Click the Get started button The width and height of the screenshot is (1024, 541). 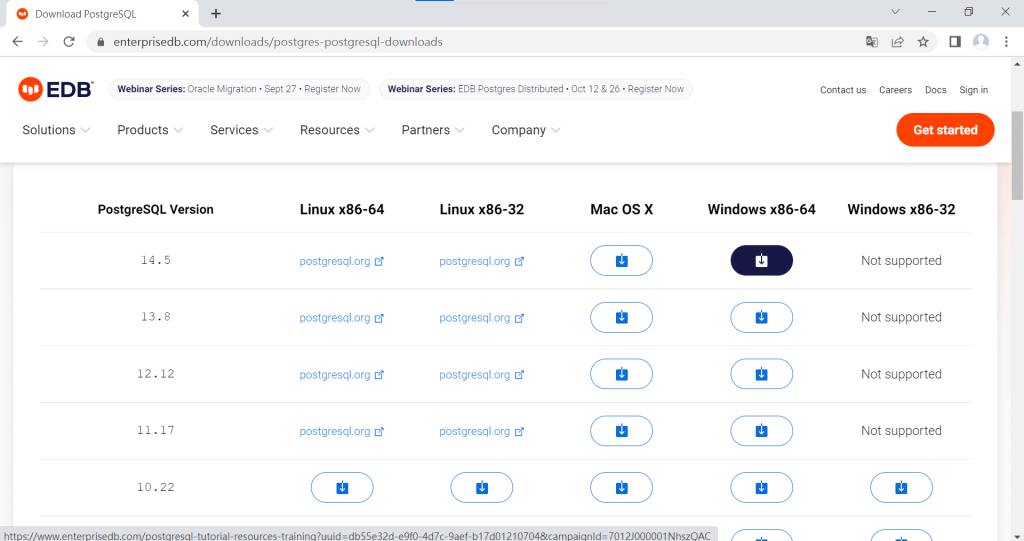pyautogui.click(x=945, y=130)
